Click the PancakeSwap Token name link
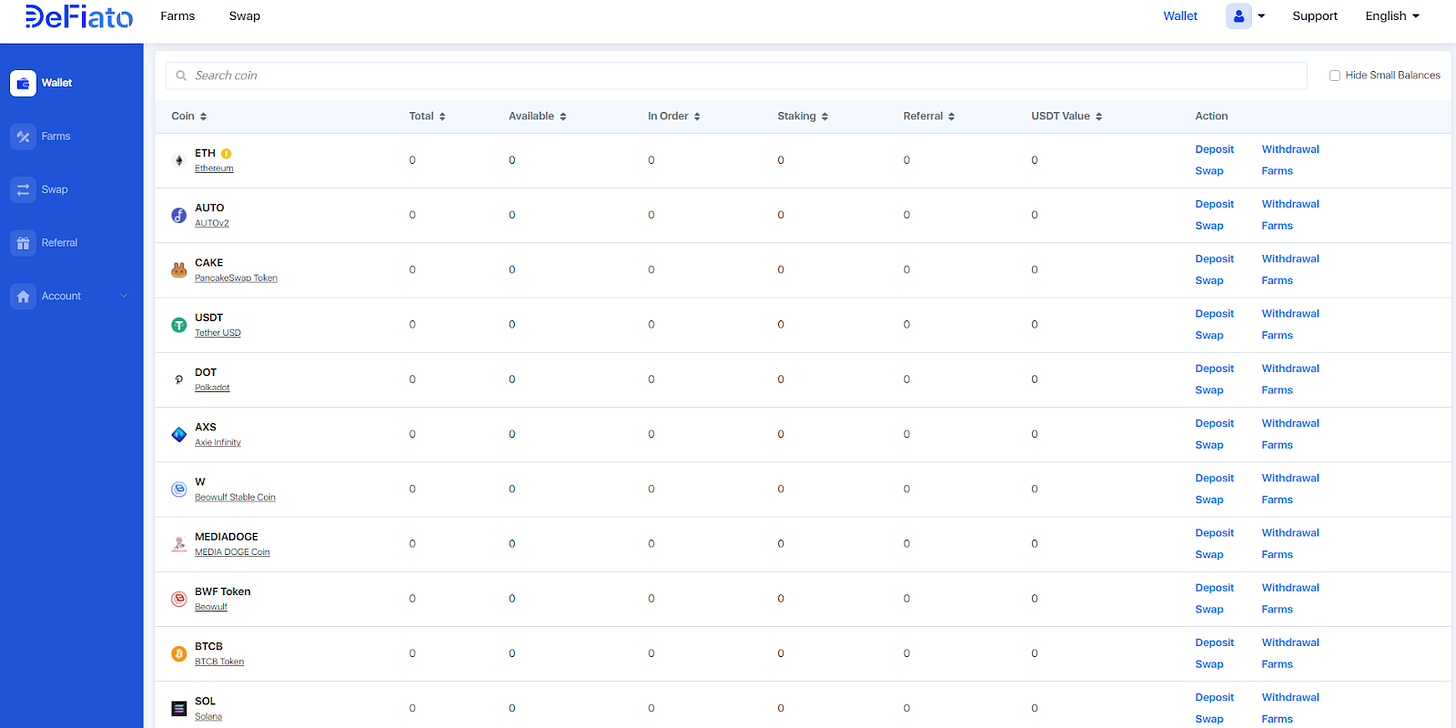Viewport: 1456px width, 728px height. click(236, 278)
